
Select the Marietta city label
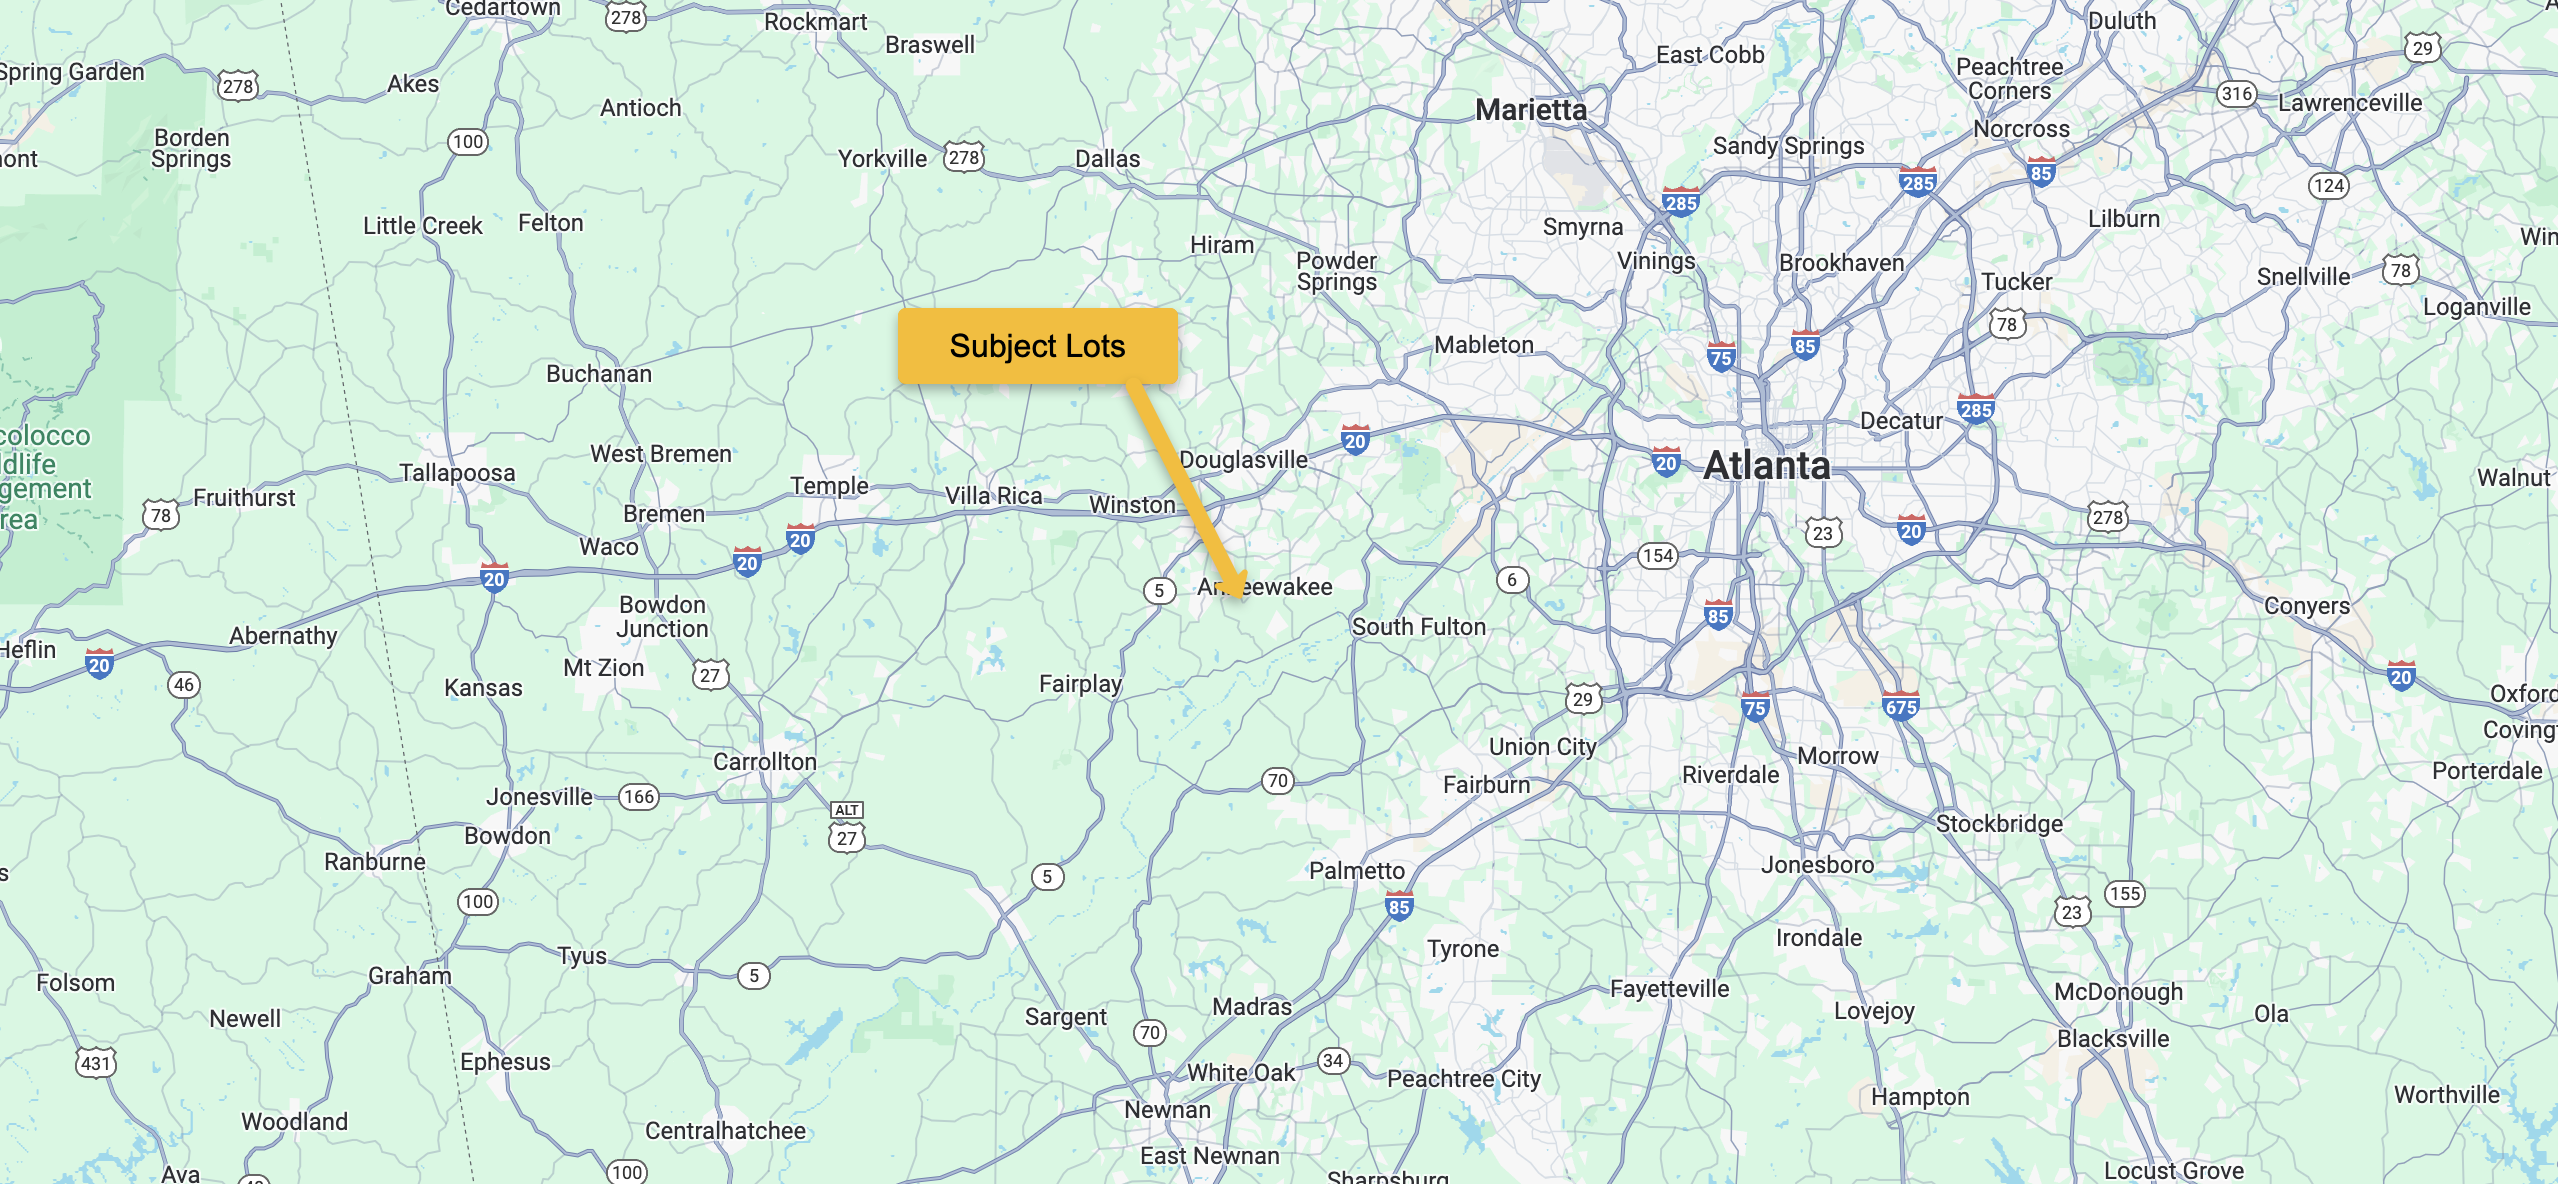[x=1531, y=110]
